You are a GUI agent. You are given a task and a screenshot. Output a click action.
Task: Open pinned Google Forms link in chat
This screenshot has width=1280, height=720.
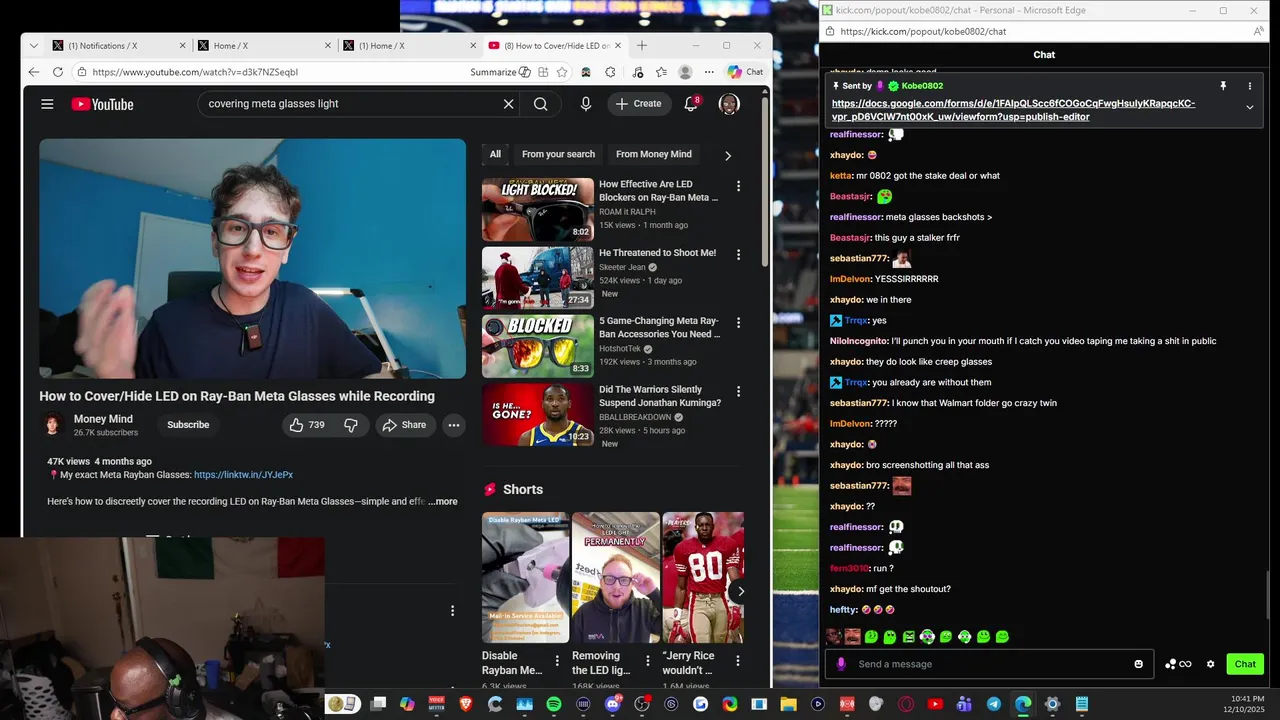click(1013, 110)
